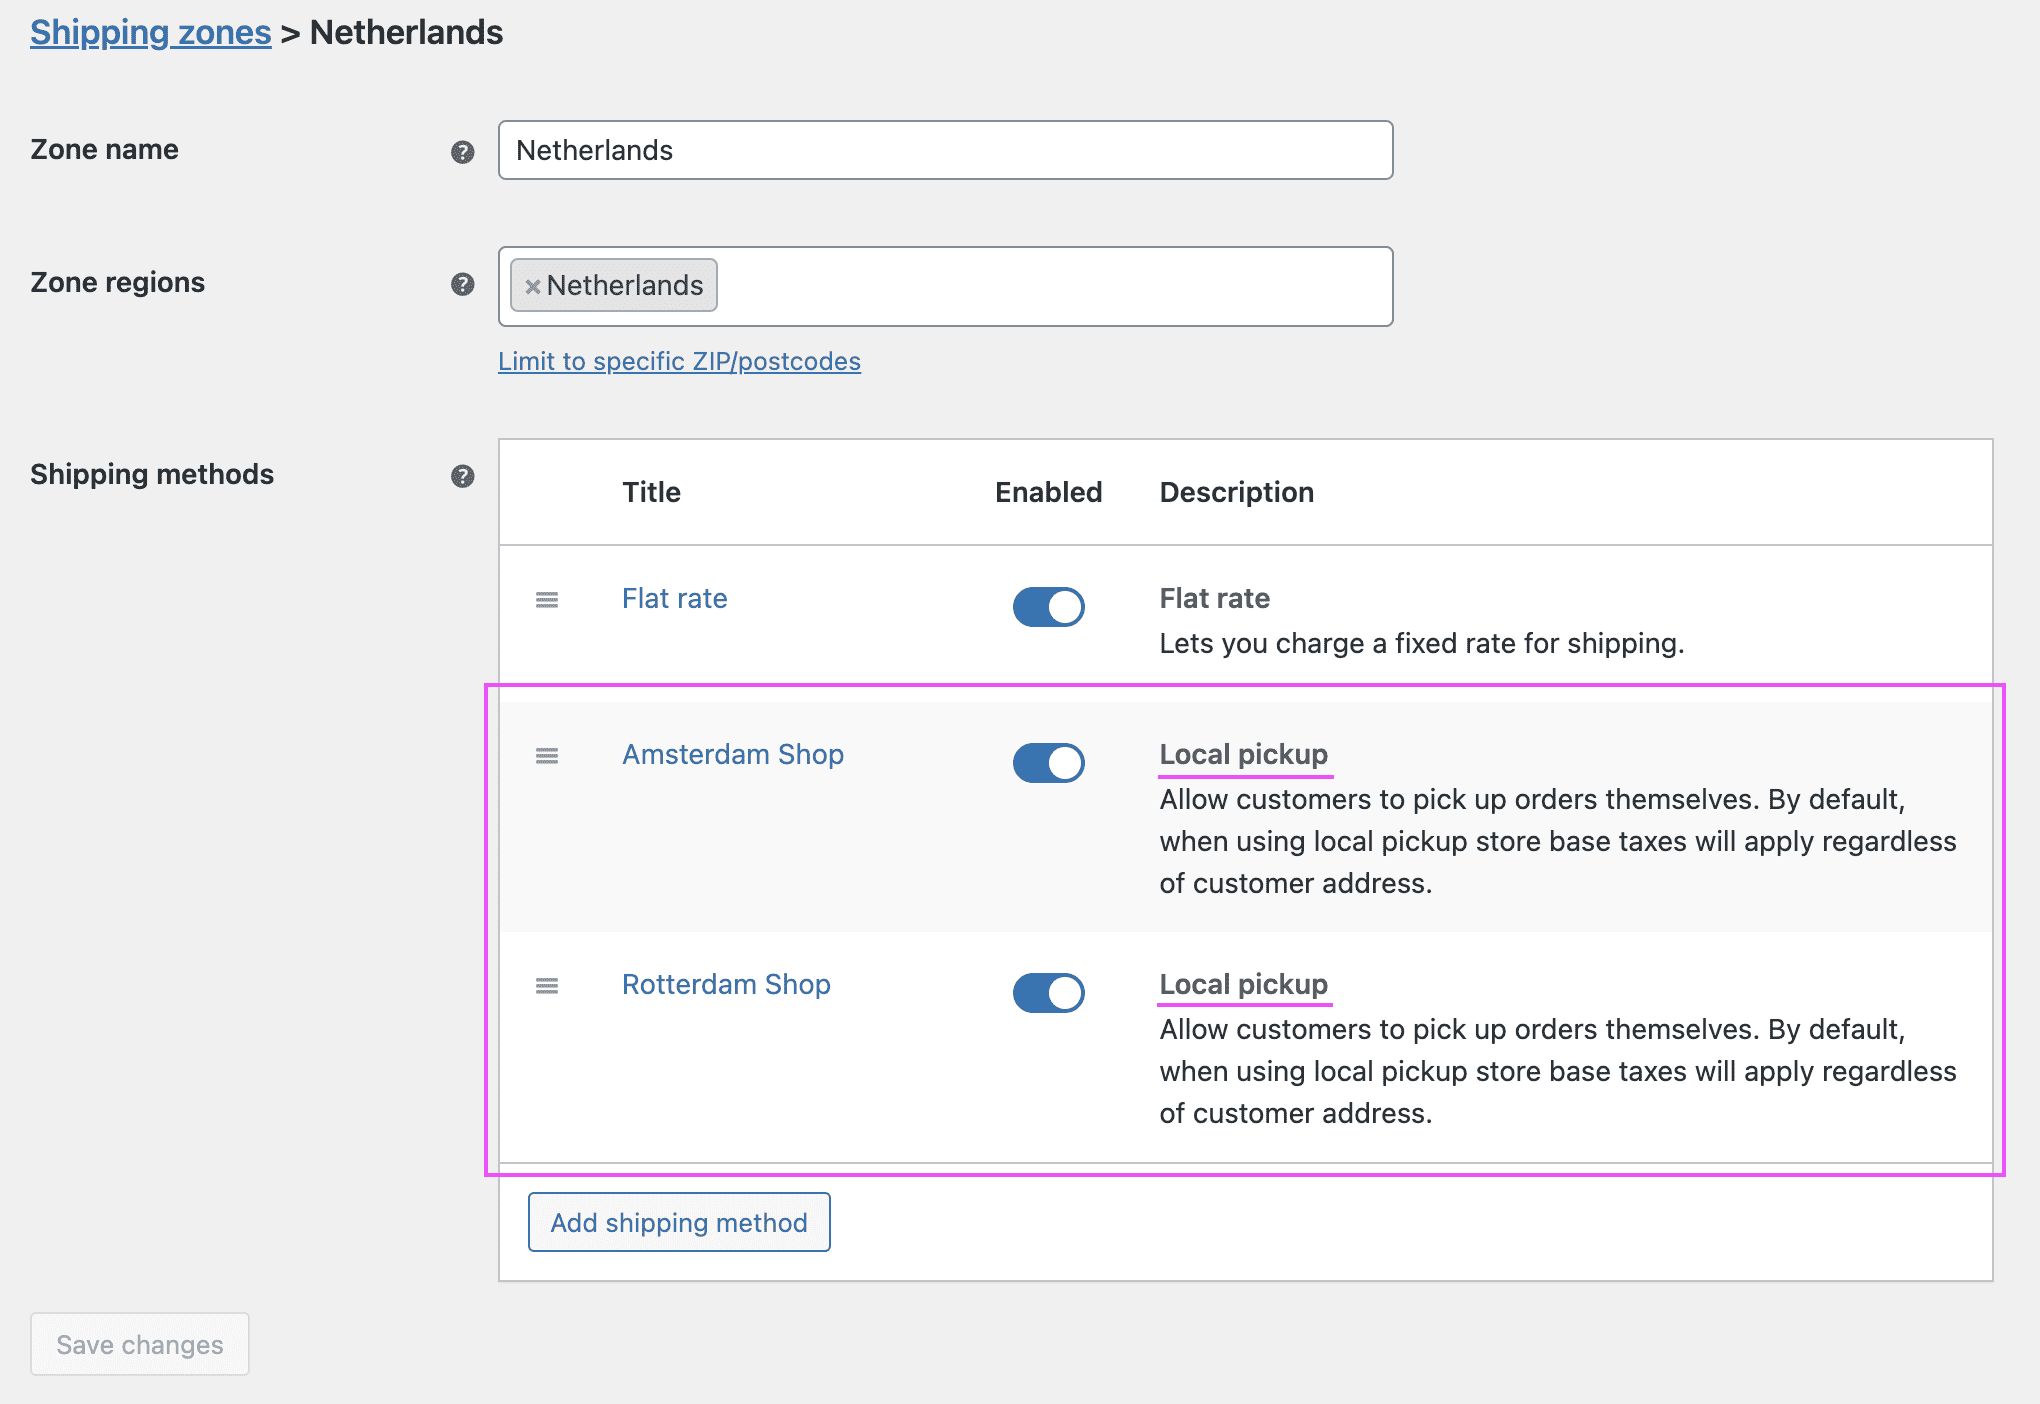Click the Add shipping method button
The height and width of the screenshot is (1404, 2040).
click(x=679, y=1222)
